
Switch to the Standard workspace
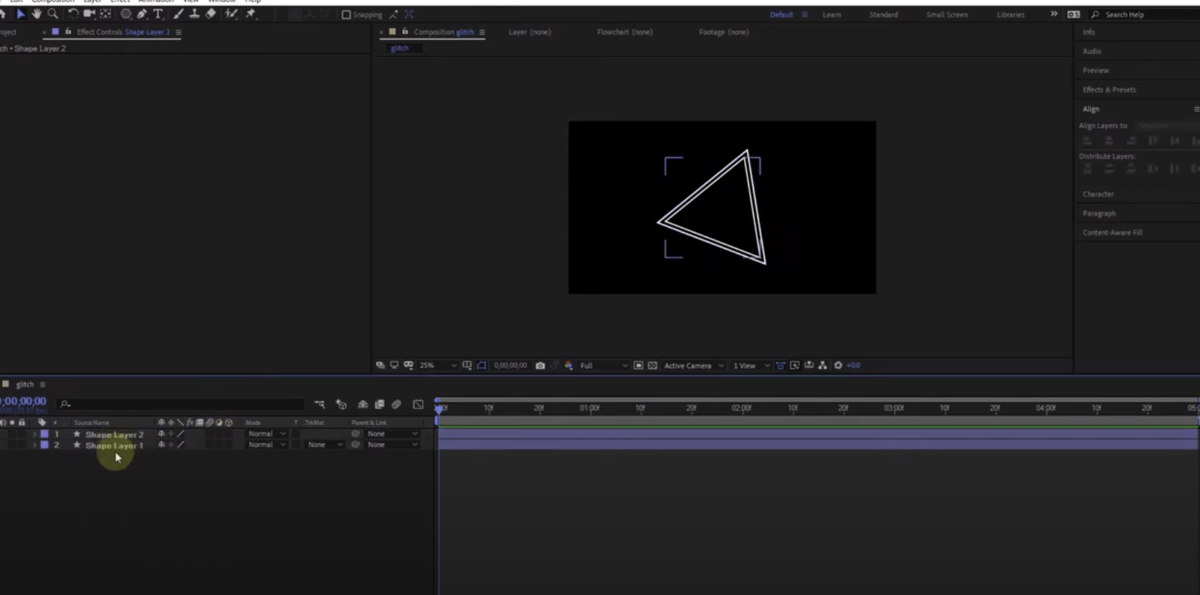coord(883,15)
